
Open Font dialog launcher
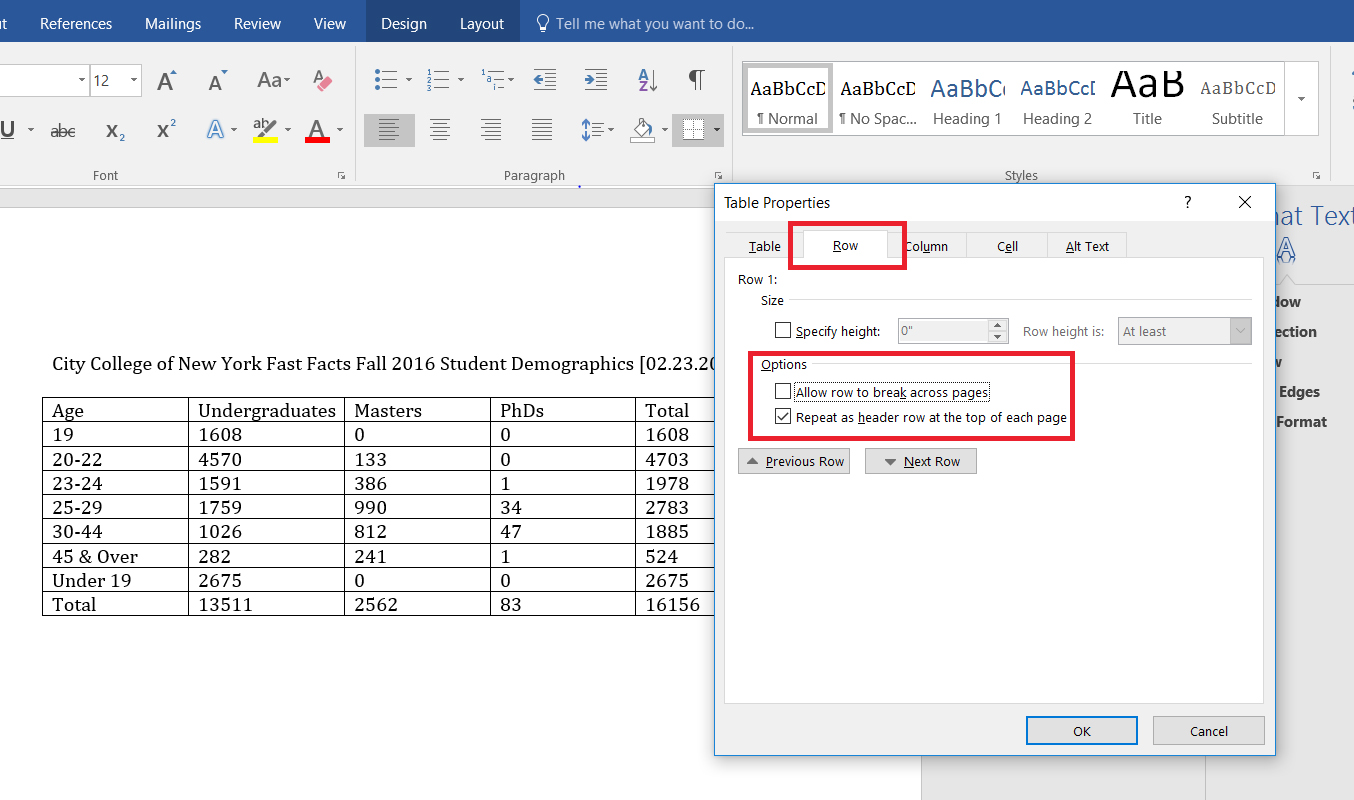tap(341, 176)
